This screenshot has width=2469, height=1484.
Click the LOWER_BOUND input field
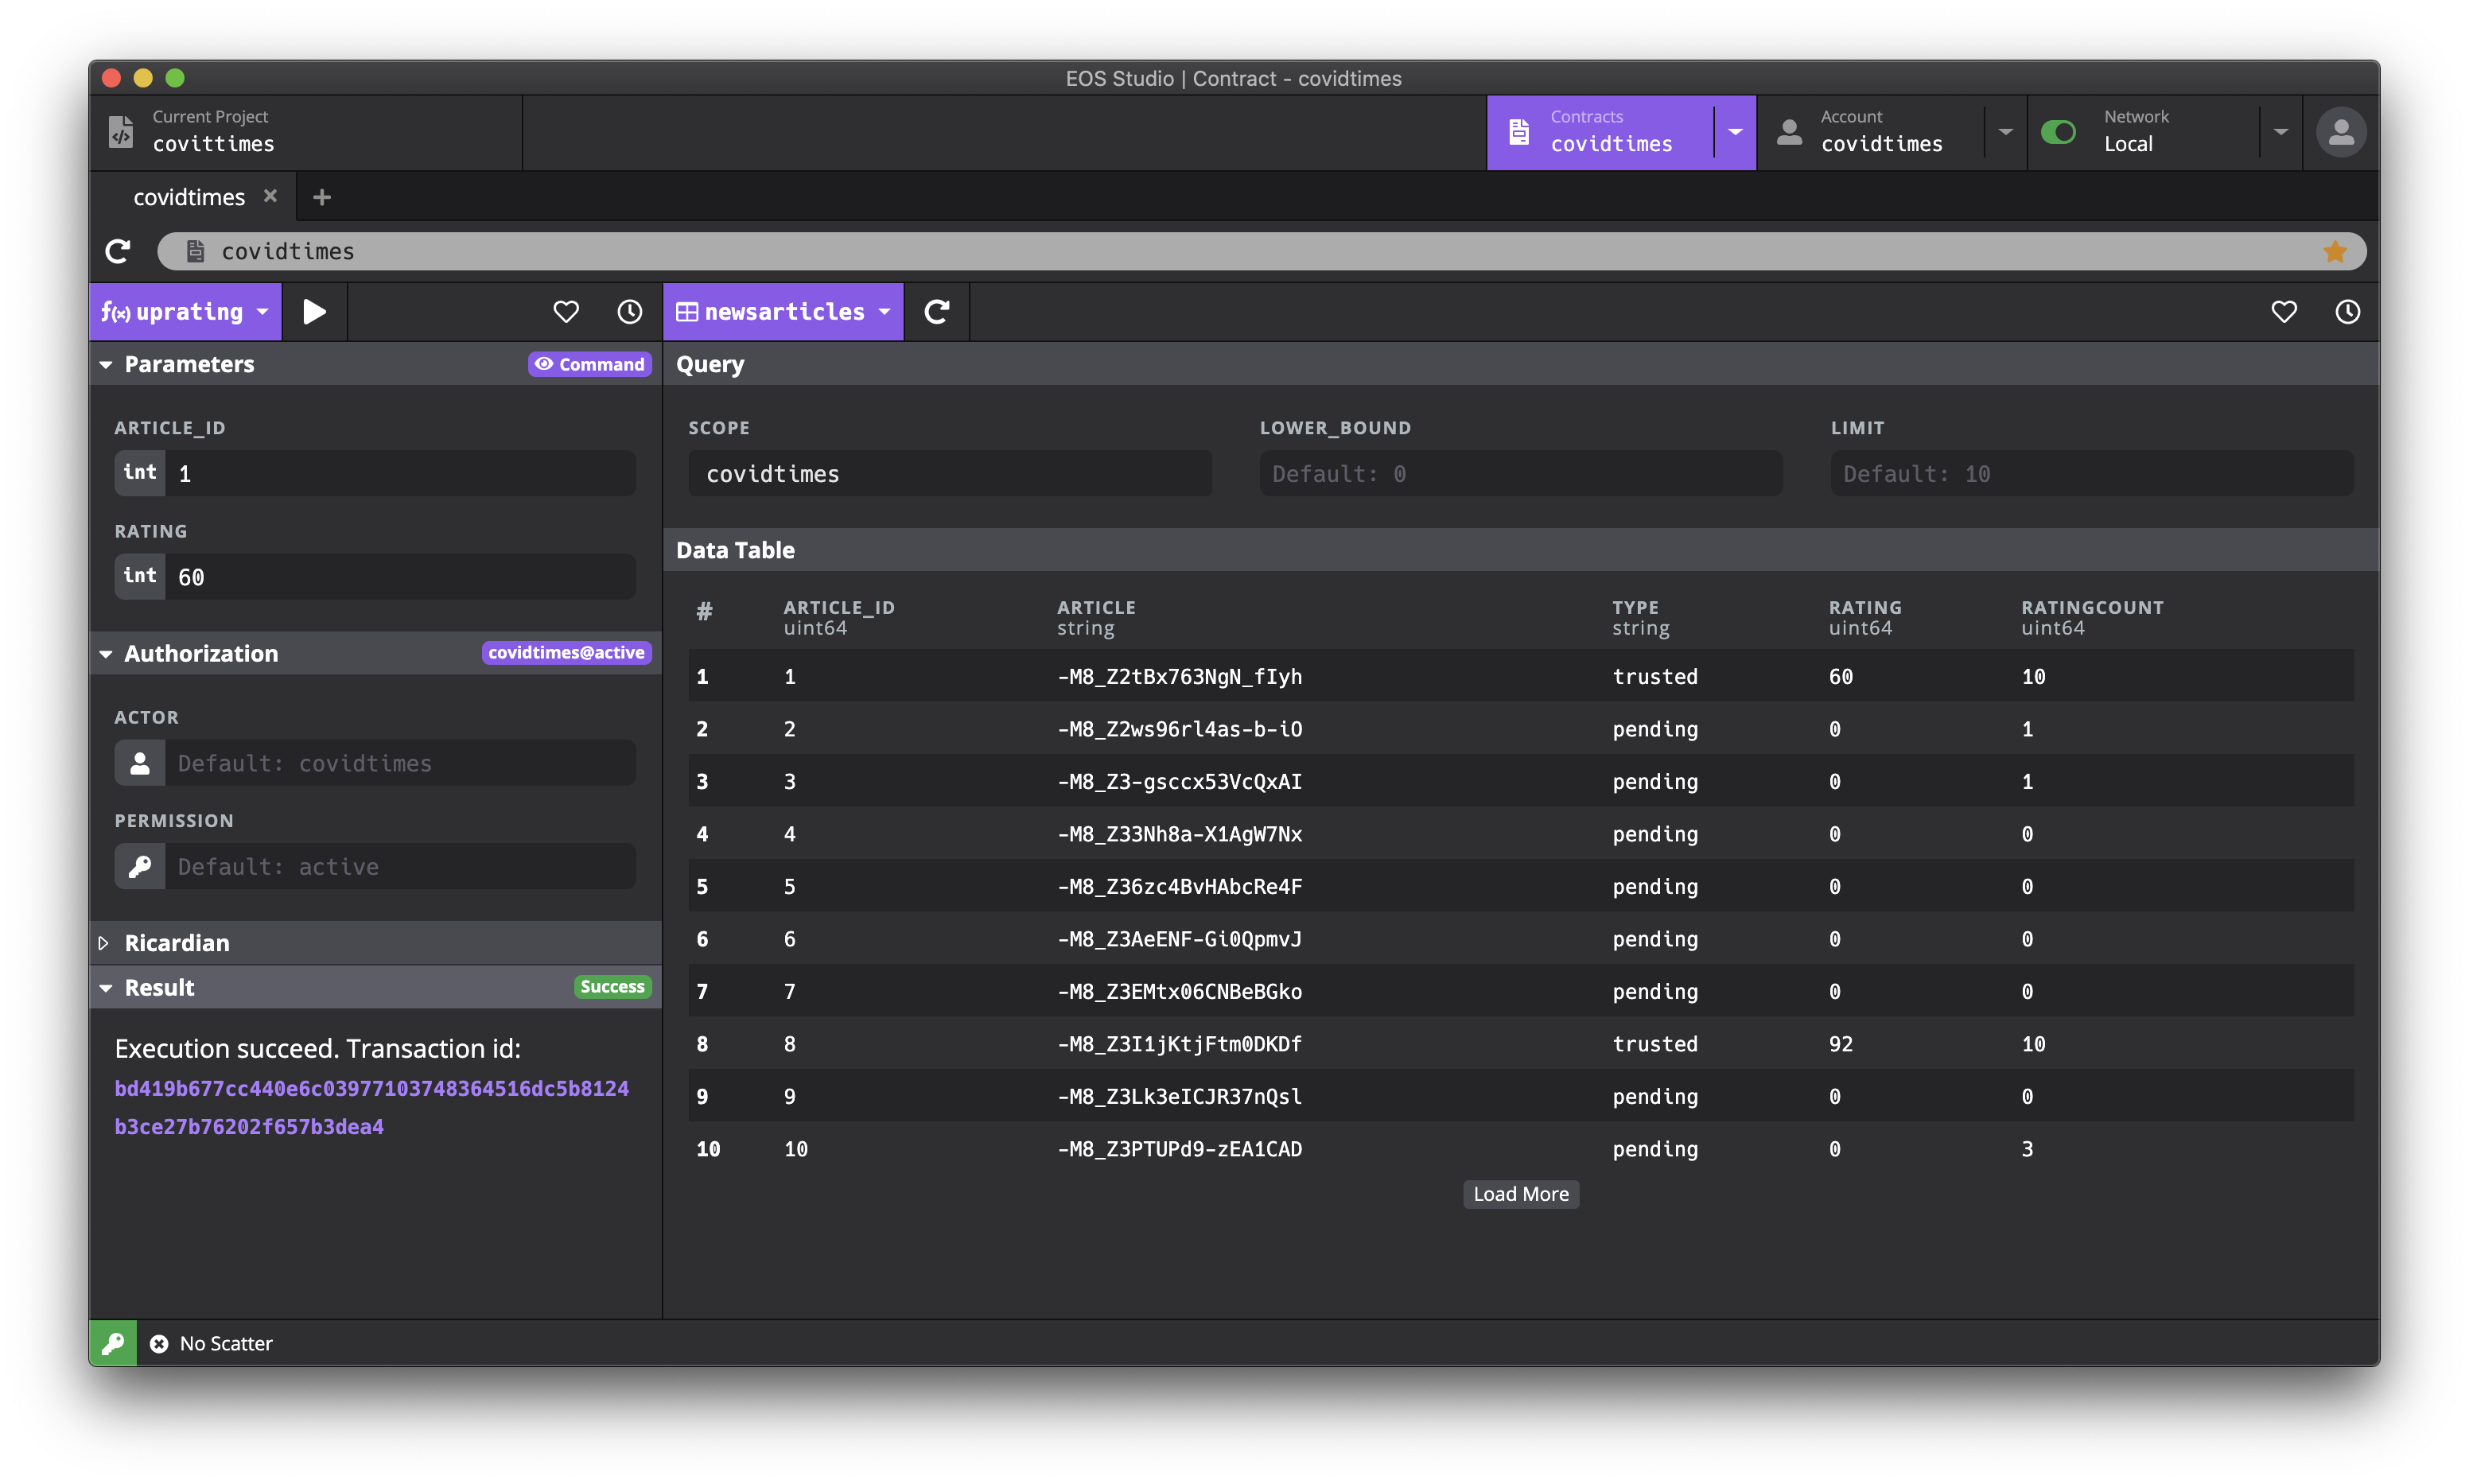(x=1520, y=474)
